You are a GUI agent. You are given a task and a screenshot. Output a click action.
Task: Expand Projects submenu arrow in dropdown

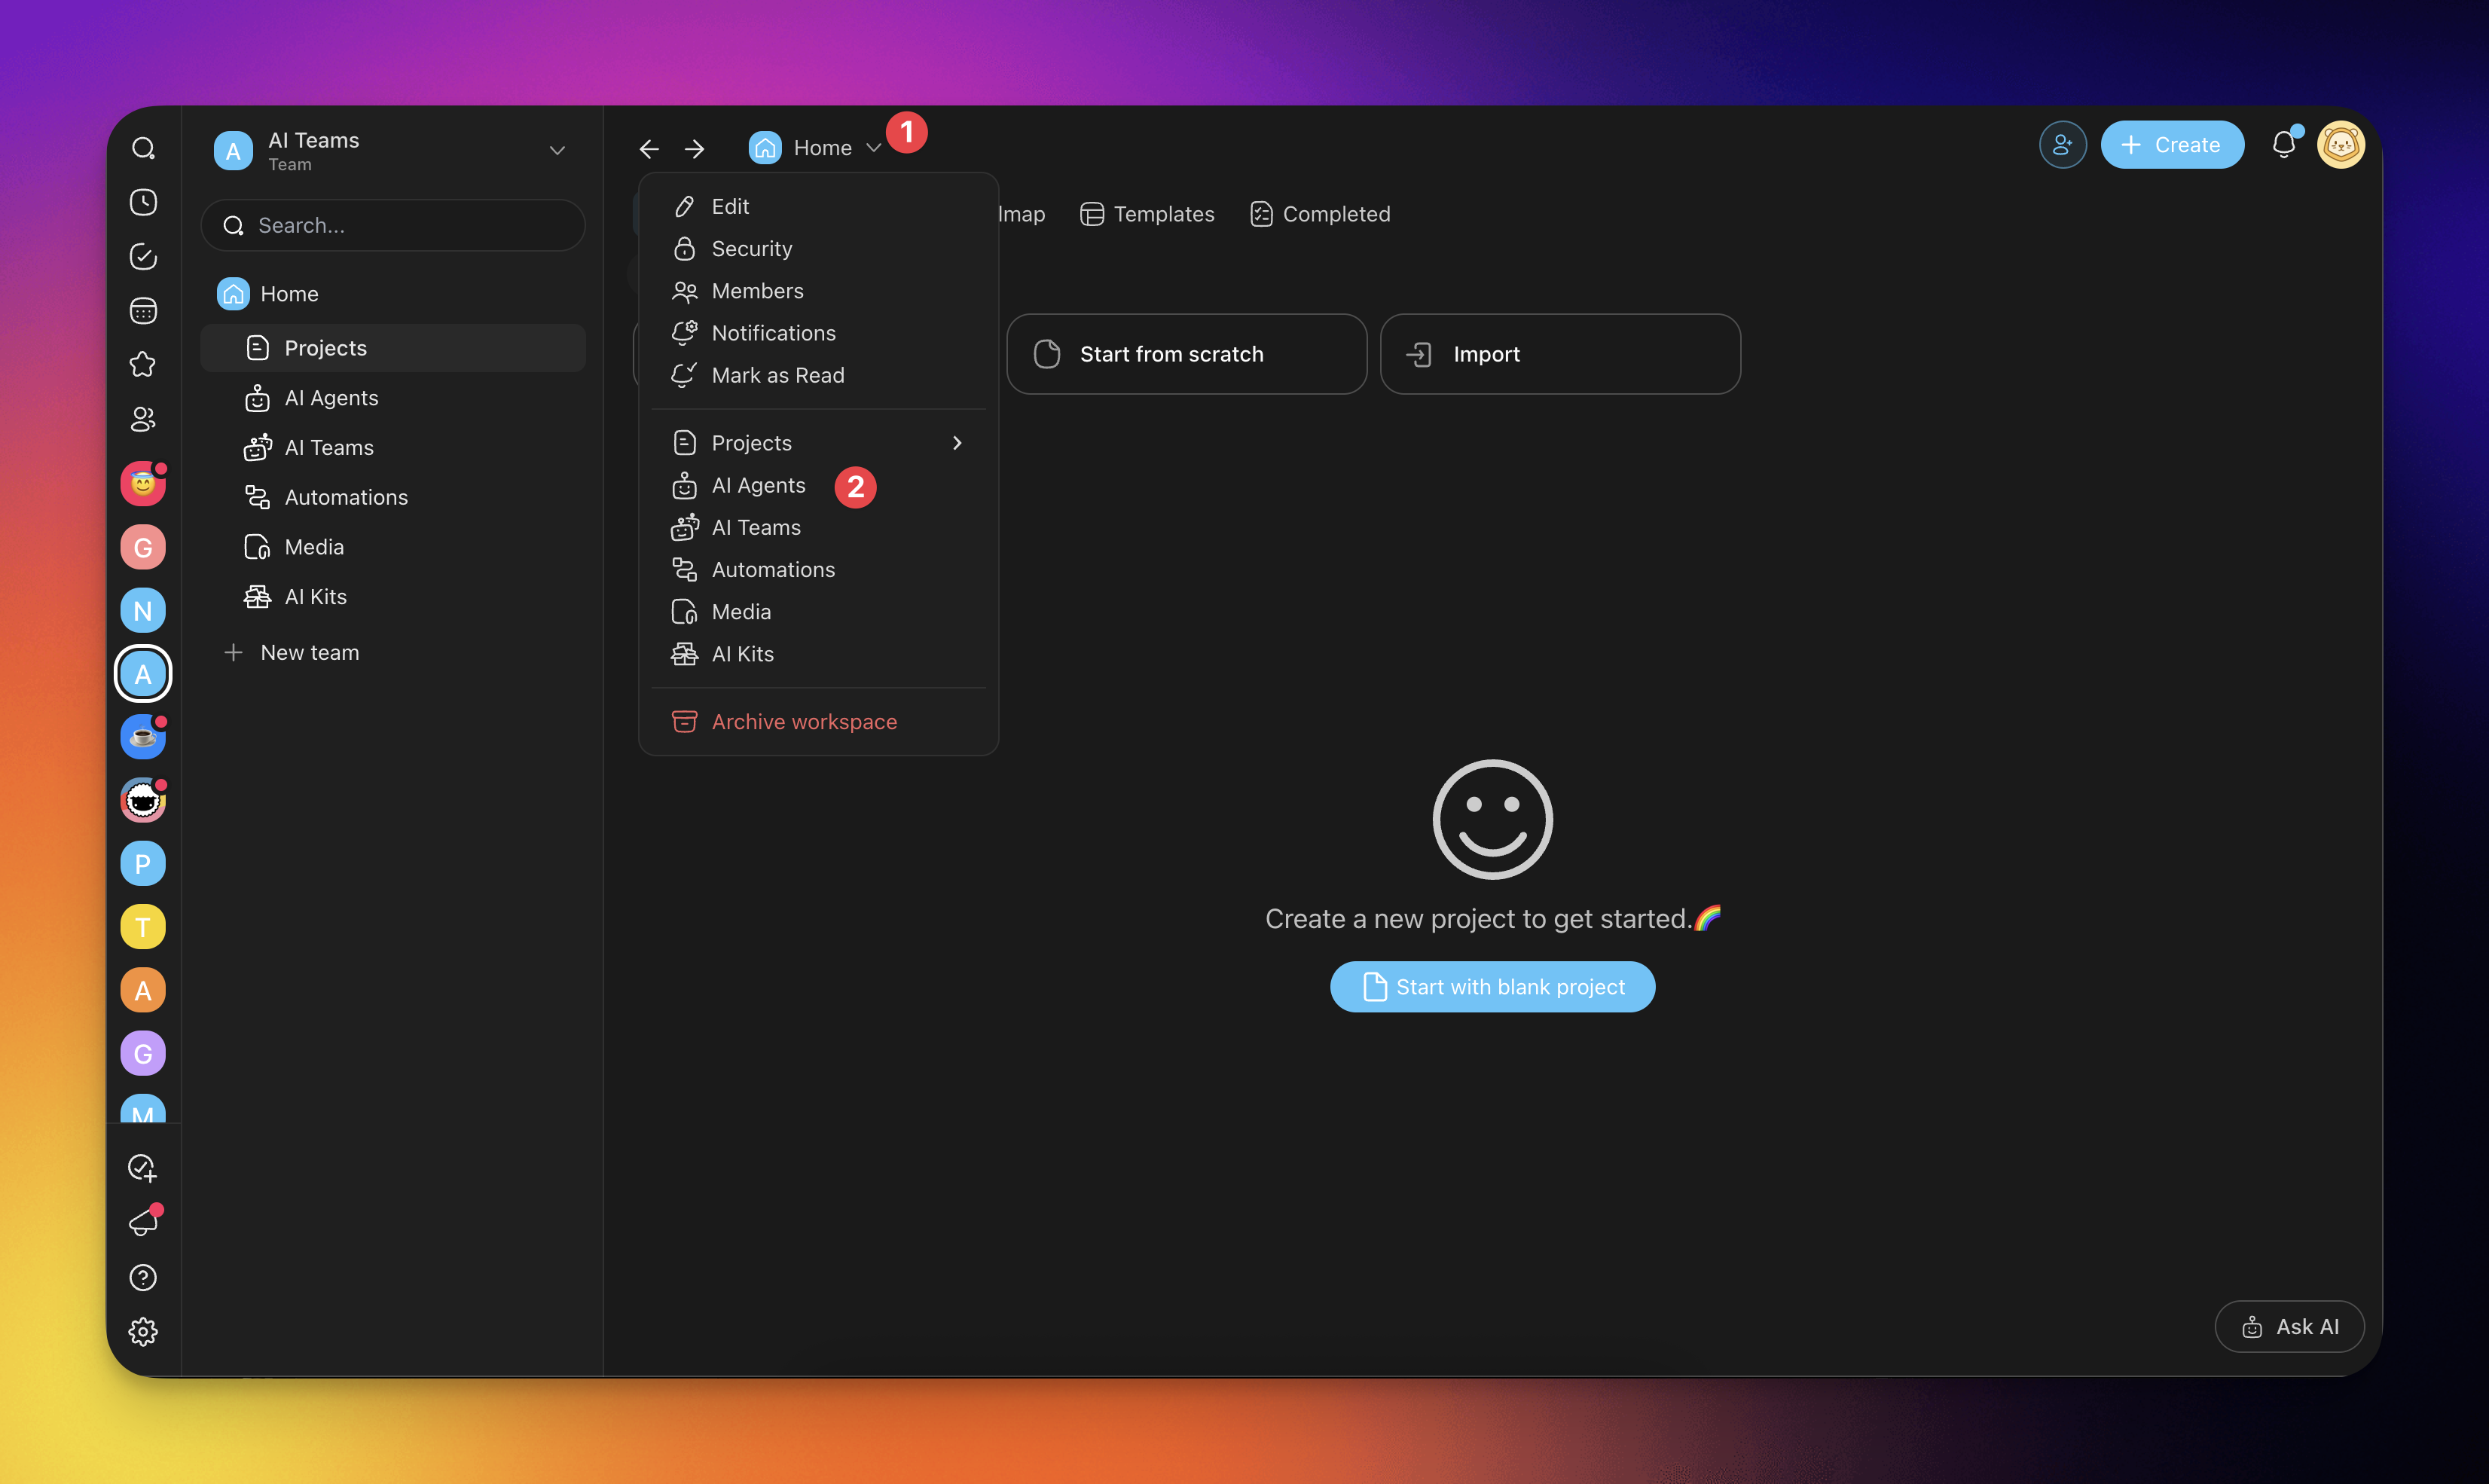click(x=957, y=443)
